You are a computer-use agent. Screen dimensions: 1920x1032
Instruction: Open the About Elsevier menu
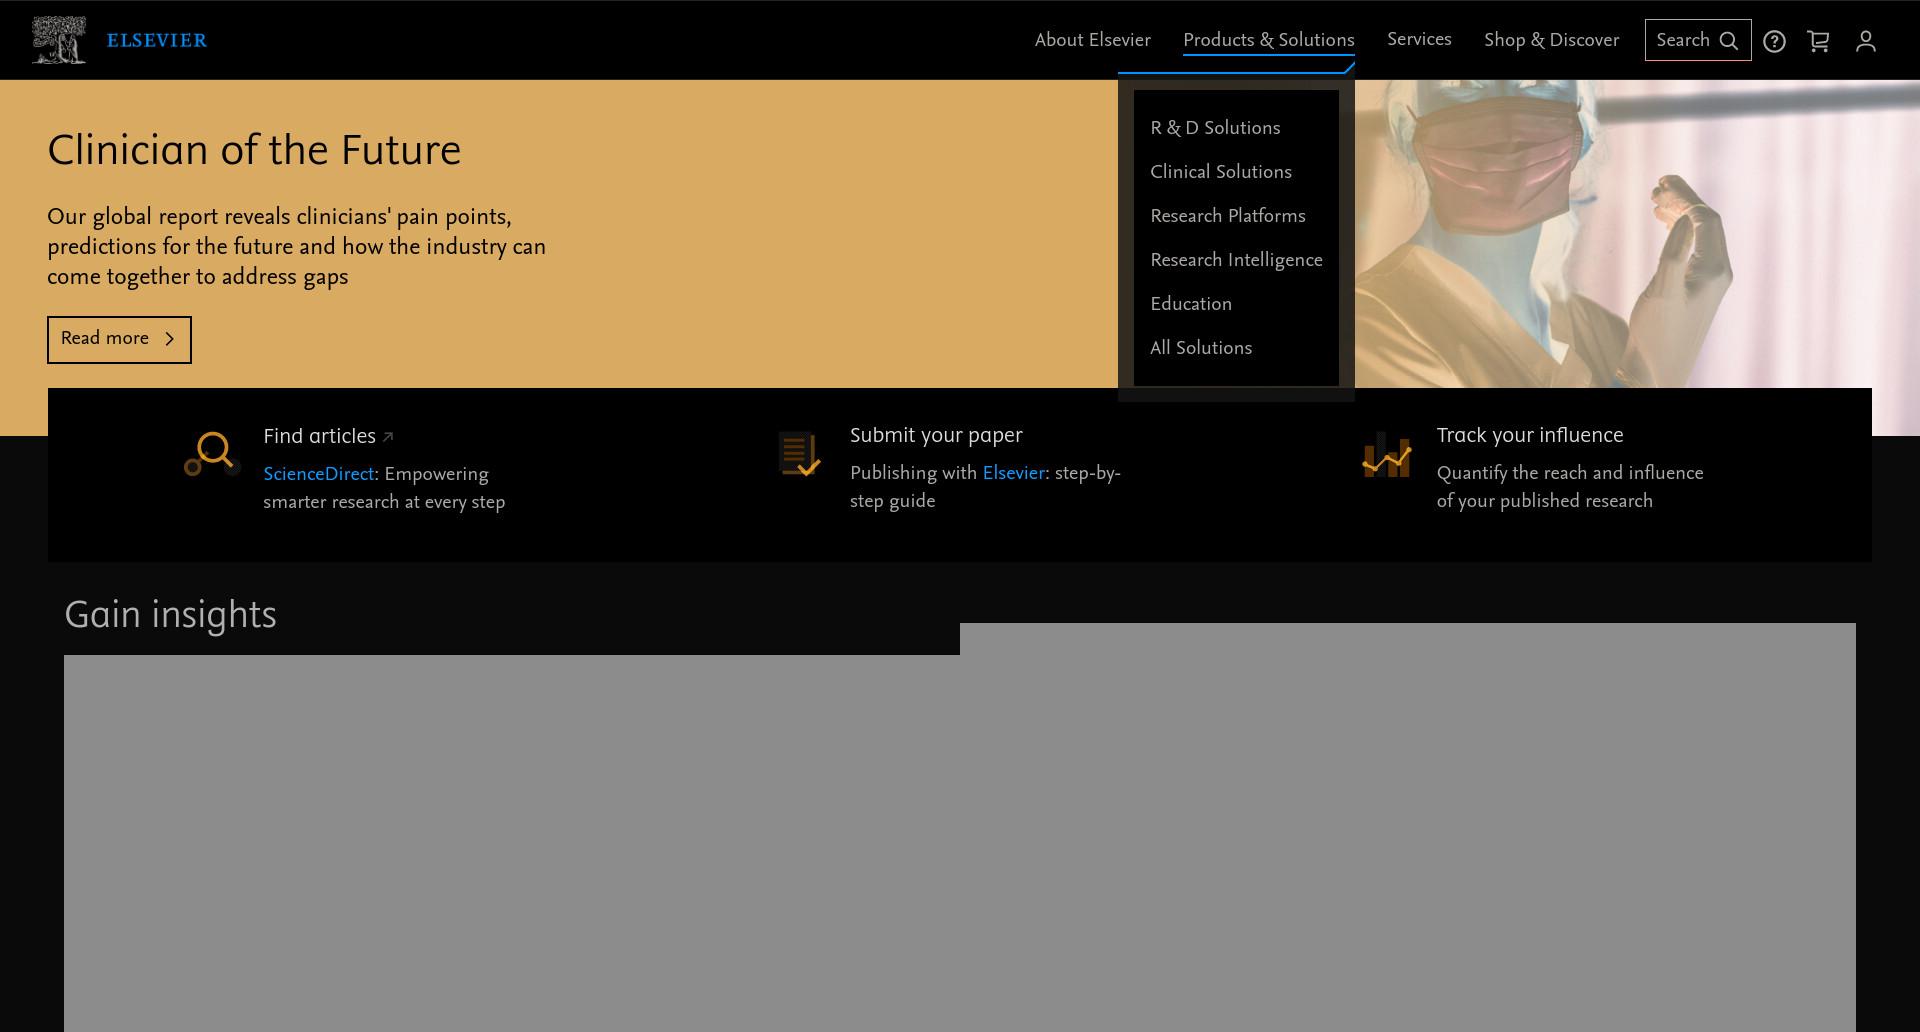pyautogui.click(x=1092, y=40)
